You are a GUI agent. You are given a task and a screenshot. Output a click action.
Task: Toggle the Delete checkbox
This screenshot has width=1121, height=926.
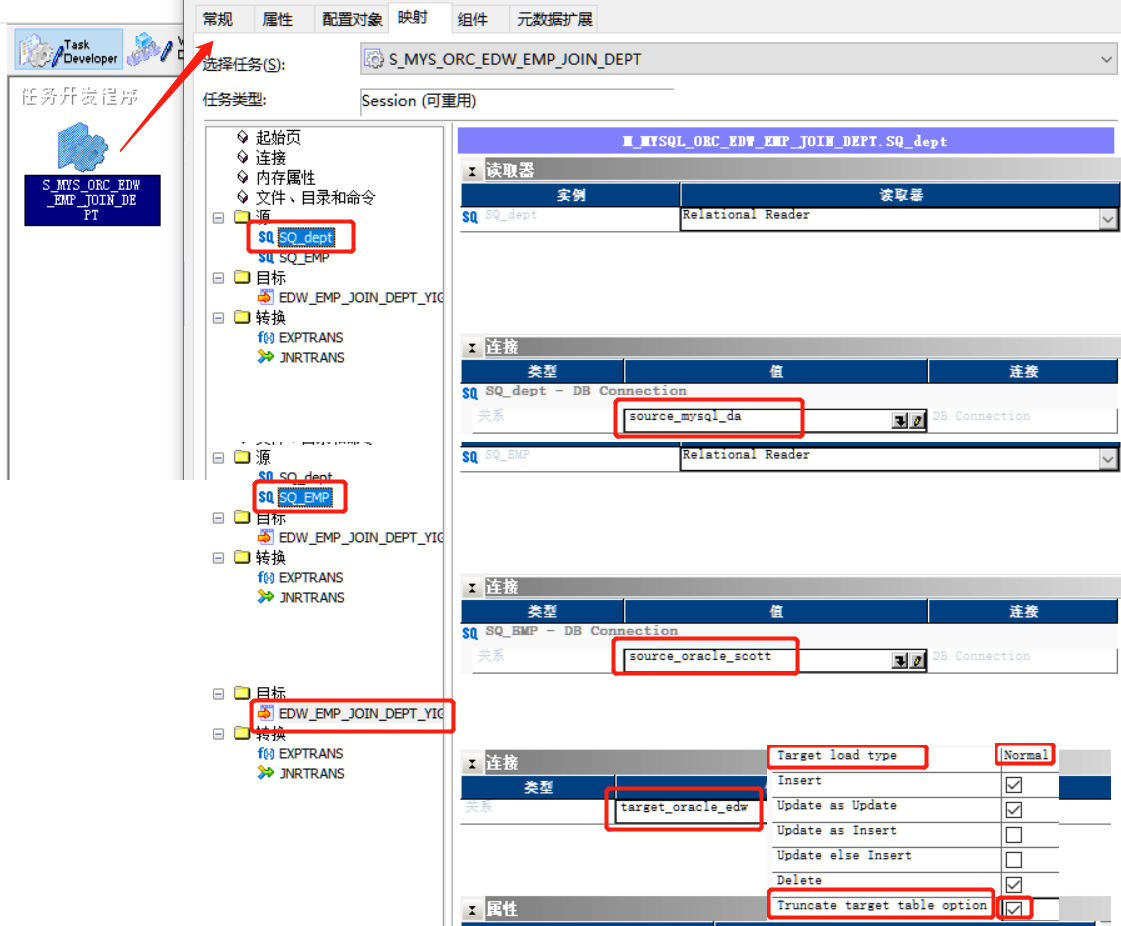pos(1013,885)
